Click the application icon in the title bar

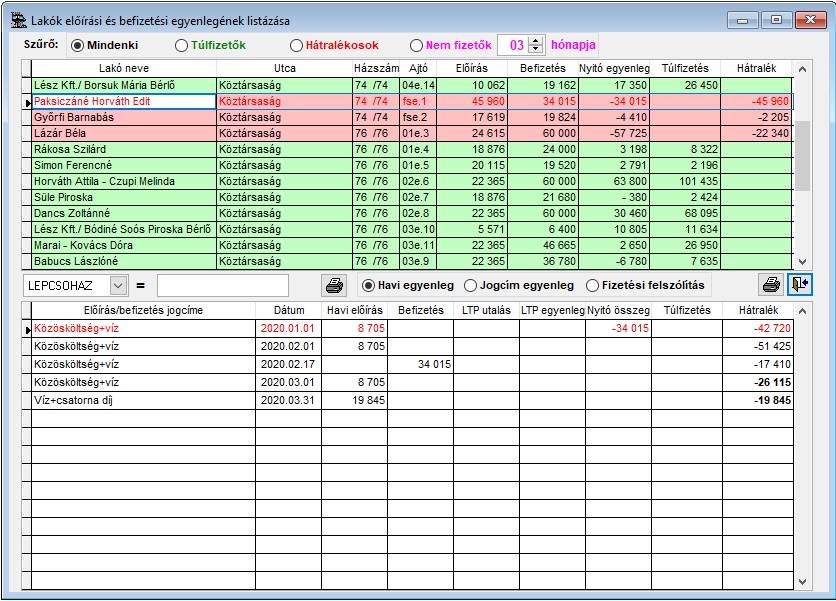17,20
